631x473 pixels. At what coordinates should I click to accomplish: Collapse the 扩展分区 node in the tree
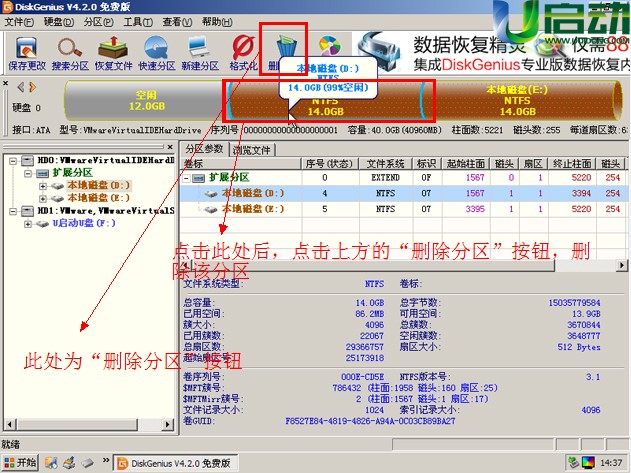[27, 174]
